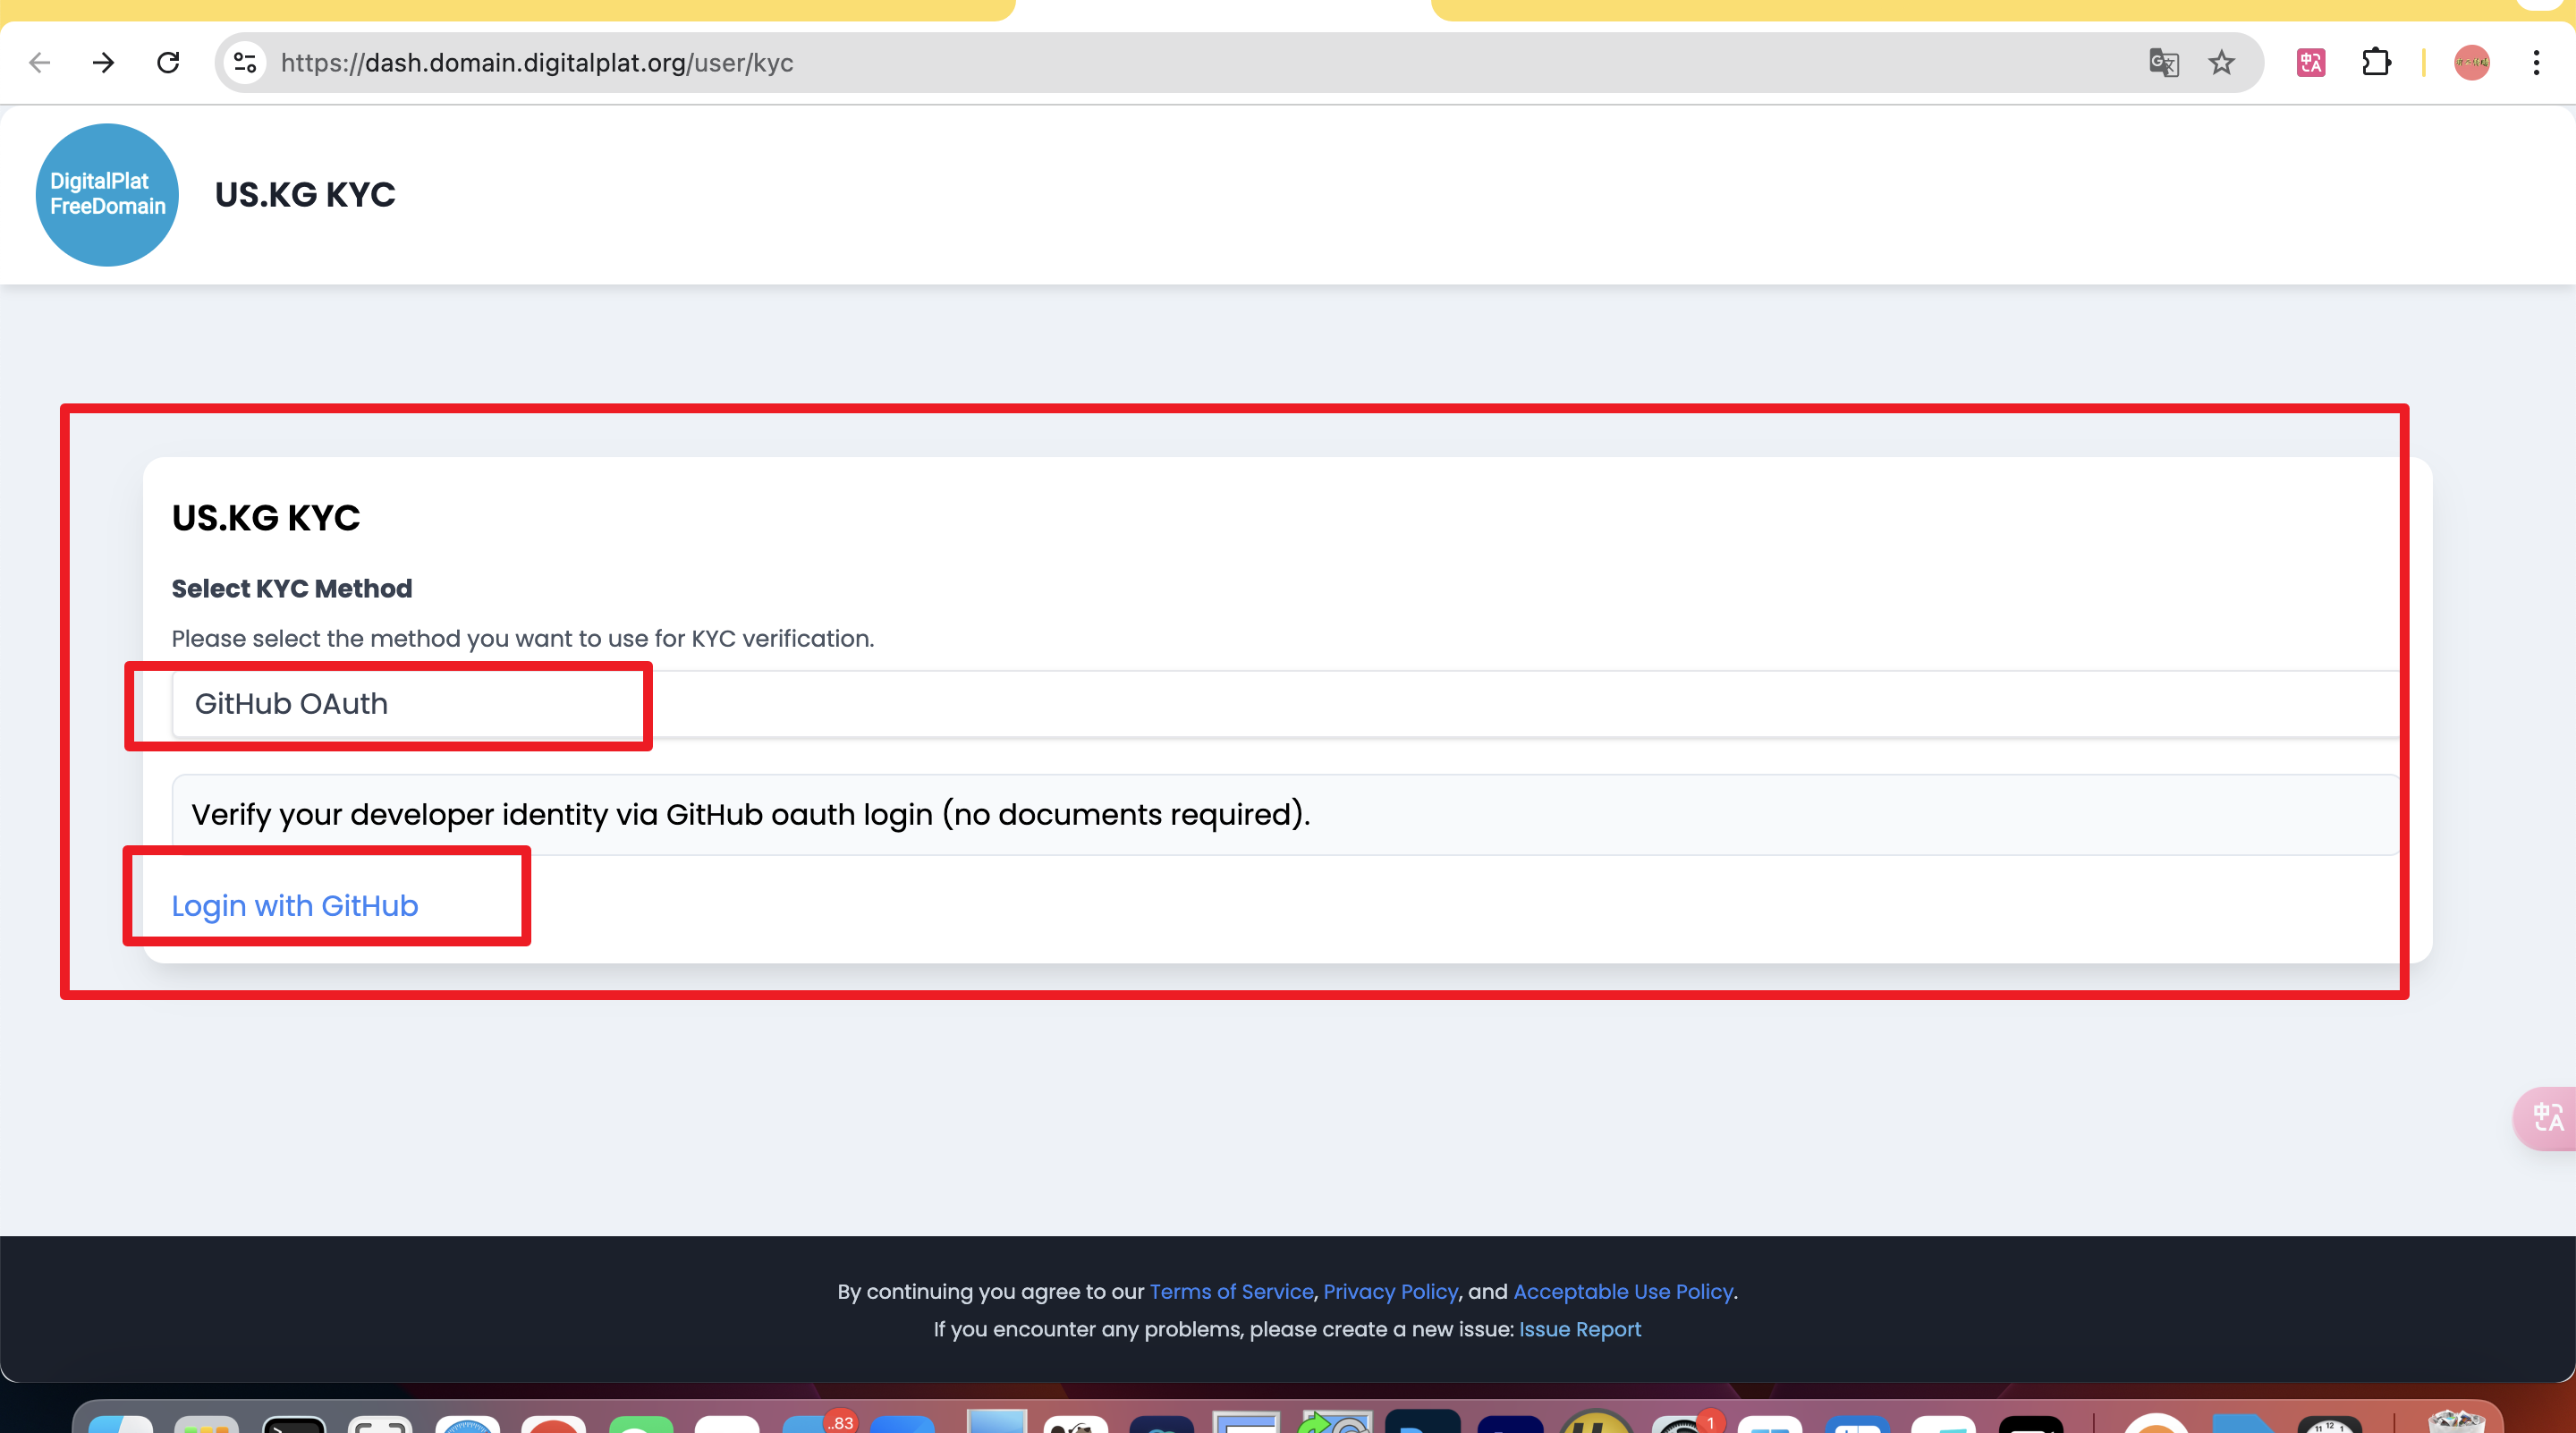This screenshot has width=2576, height=1433.
Task: Open Google Translate icon in address bar
Action: [2163, 63]
